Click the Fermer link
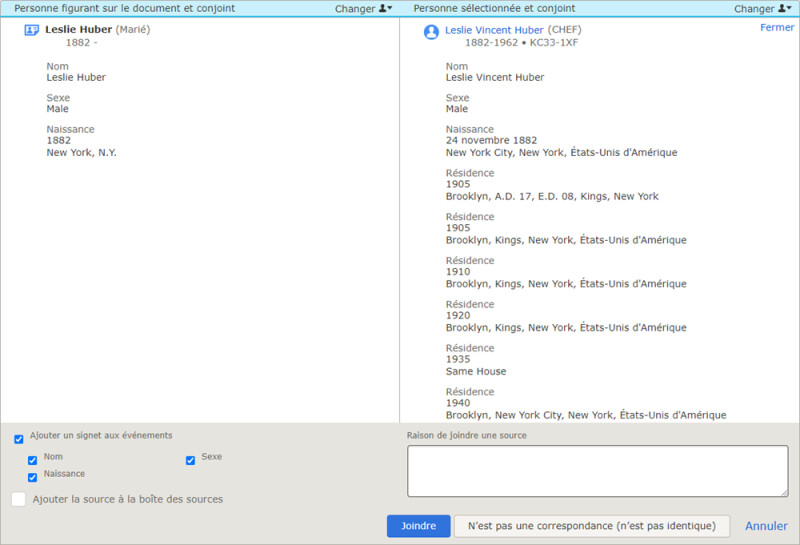Viewport: 800px width, 545px height. [x=777, y=28]
